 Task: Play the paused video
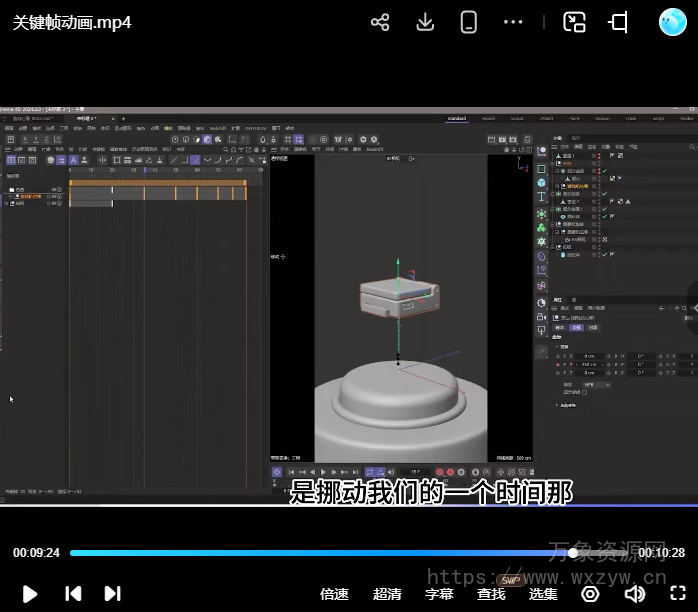(x=30, y=593)
